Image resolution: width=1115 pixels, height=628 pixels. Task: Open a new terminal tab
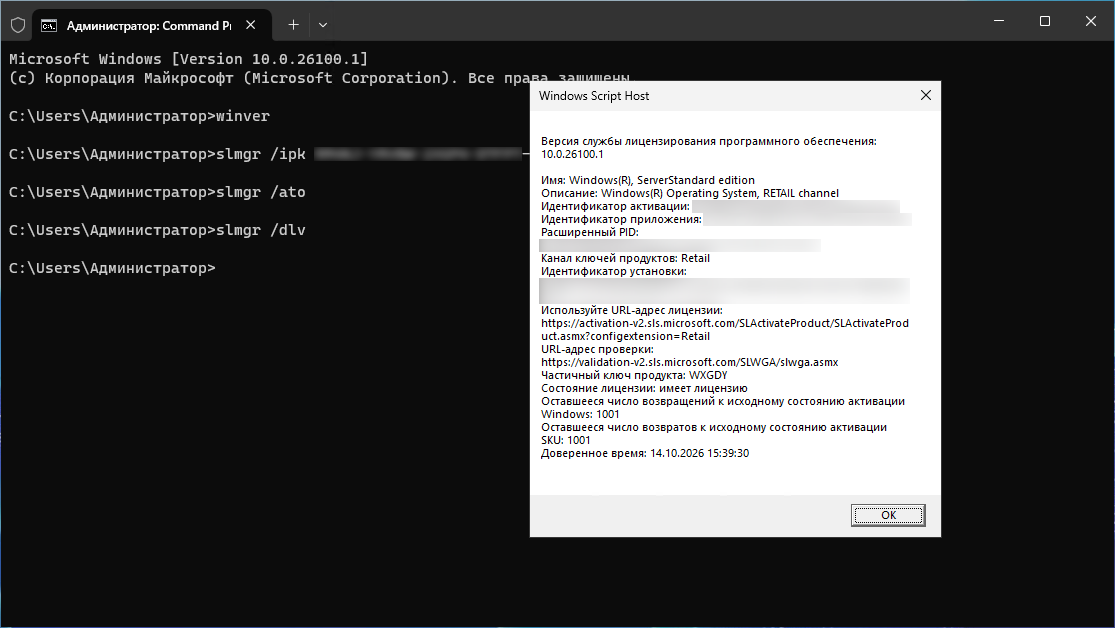coord(293,25)
